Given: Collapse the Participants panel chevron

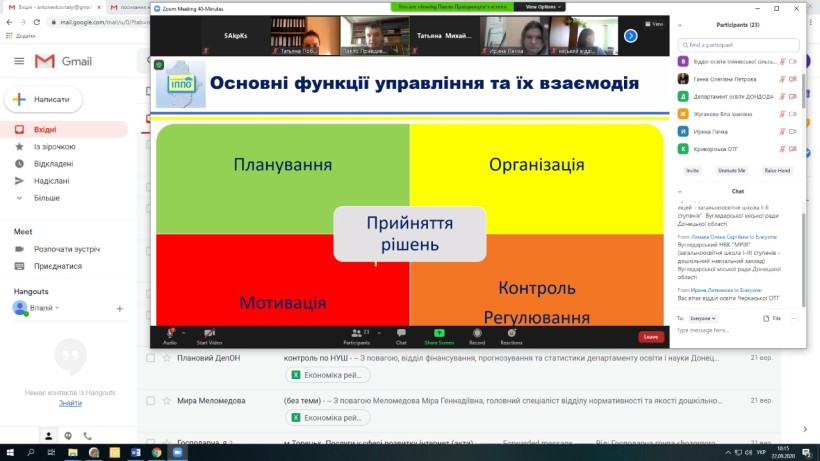Looking at the screenshot, I should 680,25.
